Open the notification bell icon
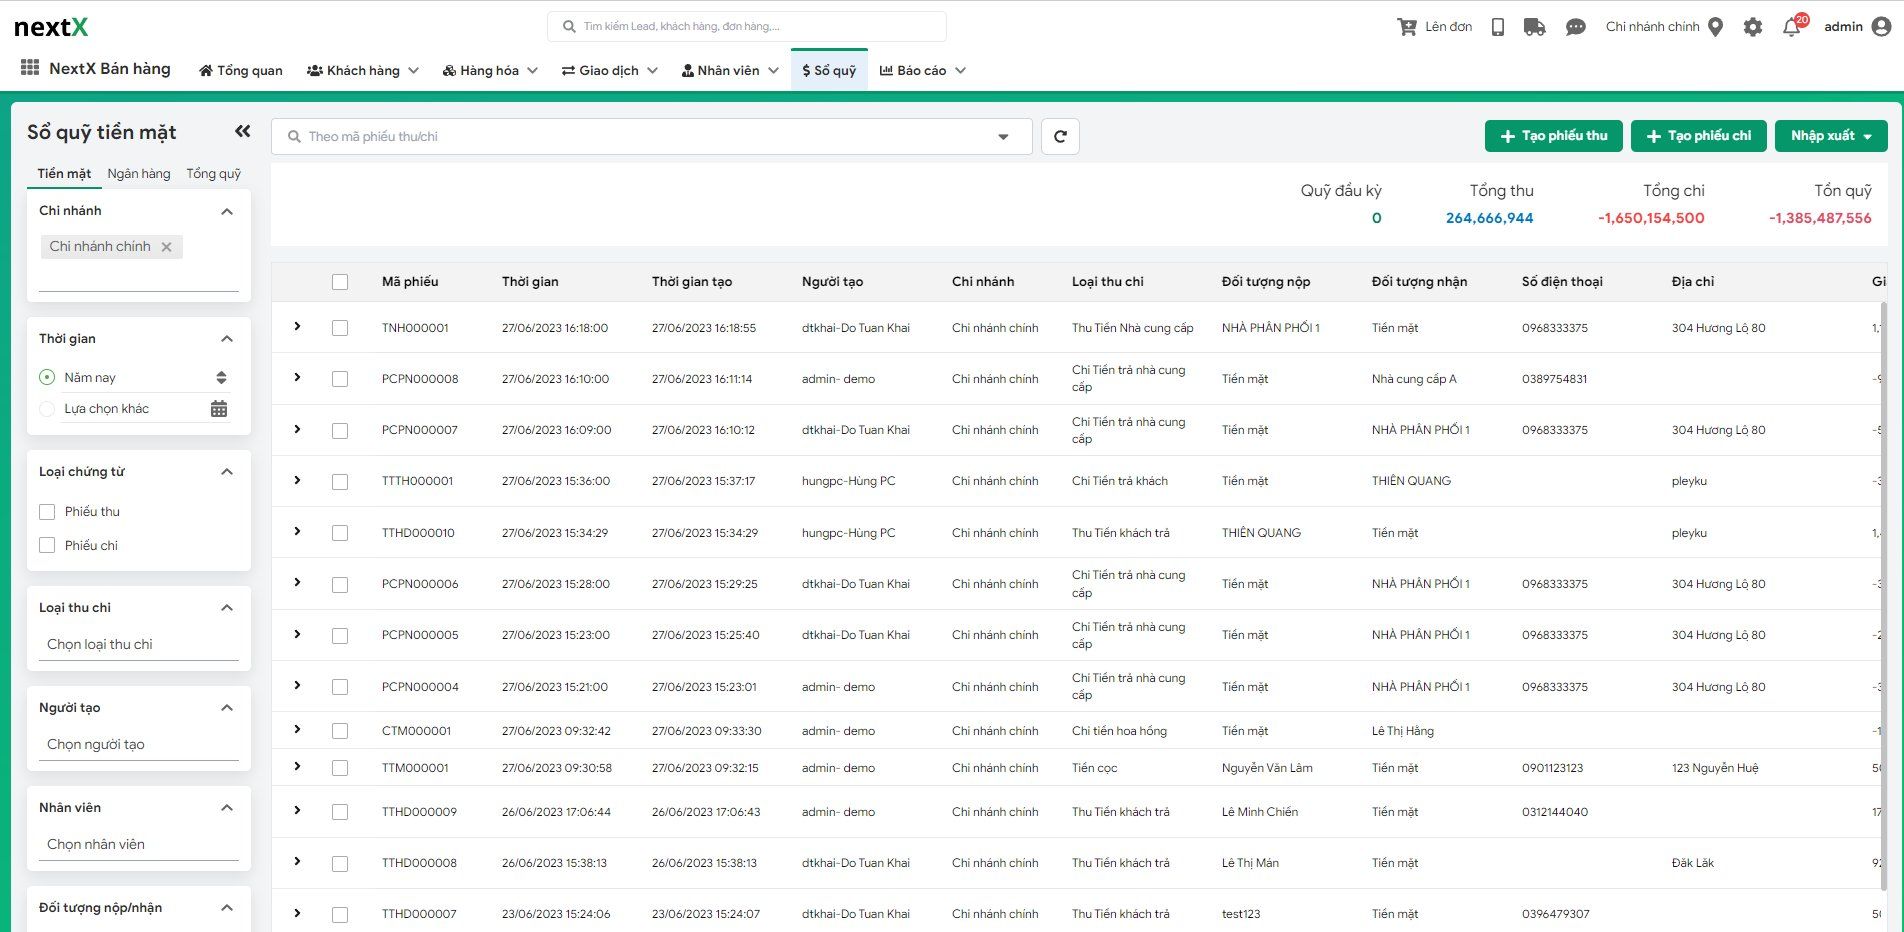 click(x=1791, y=28)
